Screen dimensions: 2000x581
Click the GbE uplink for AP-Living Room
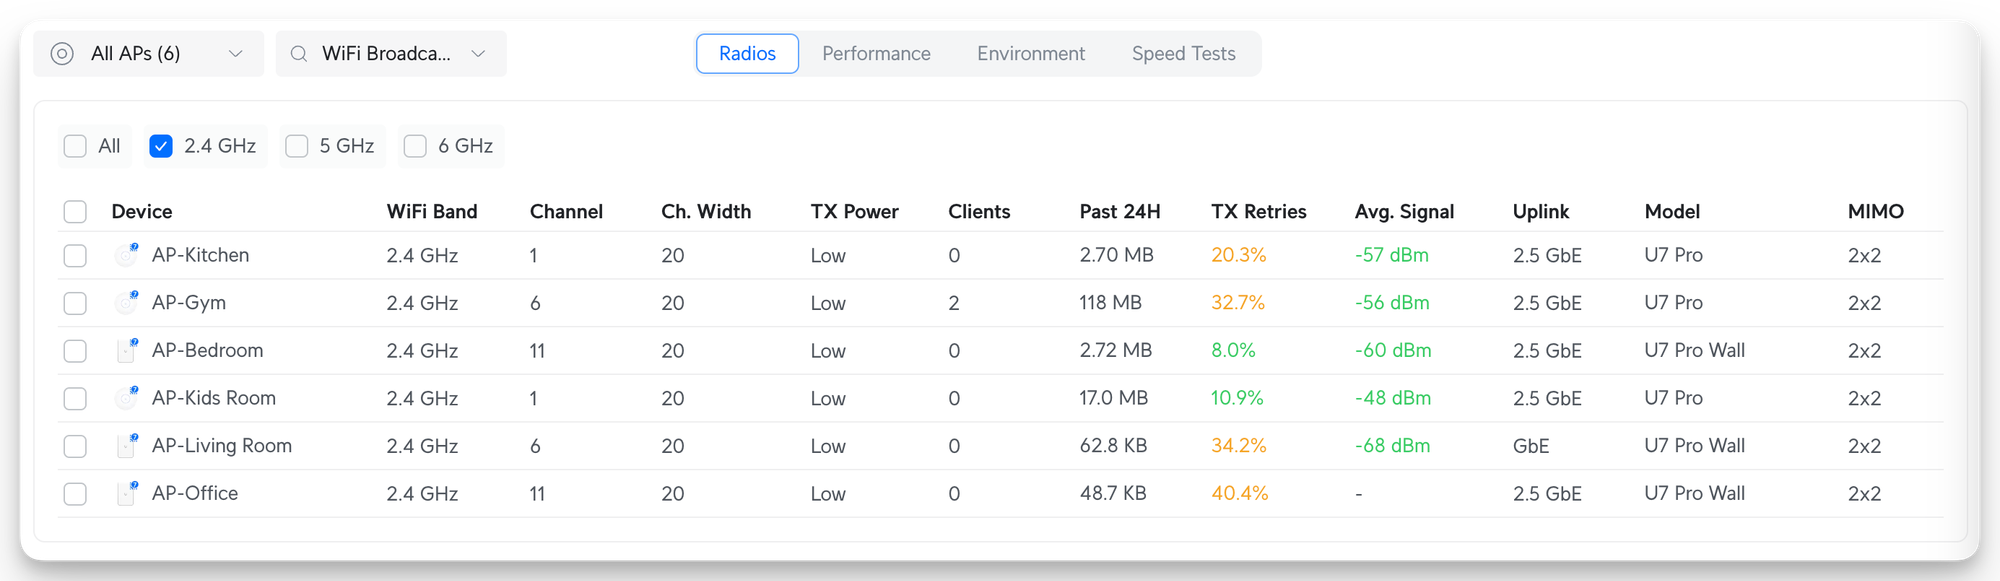[x=1530, y=445]
